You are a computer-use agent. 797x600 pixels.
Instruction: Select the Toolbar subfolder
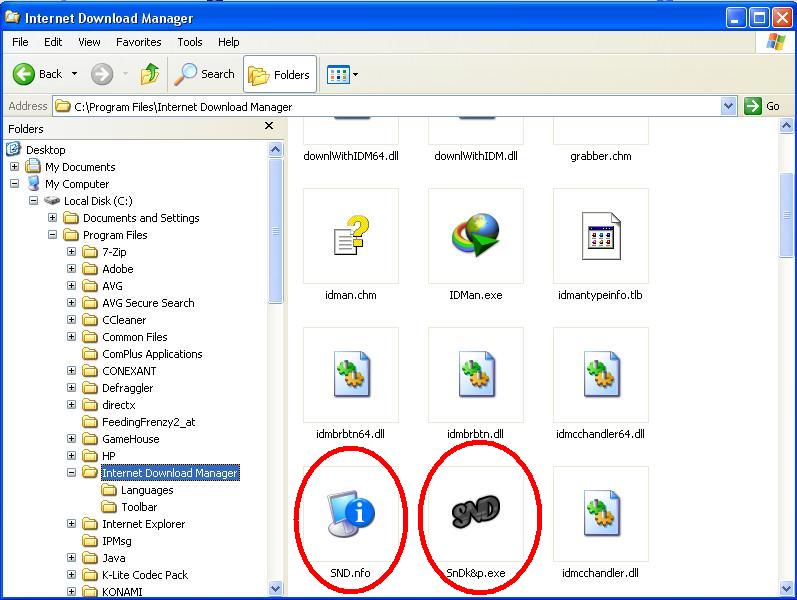tap(139, 507)
